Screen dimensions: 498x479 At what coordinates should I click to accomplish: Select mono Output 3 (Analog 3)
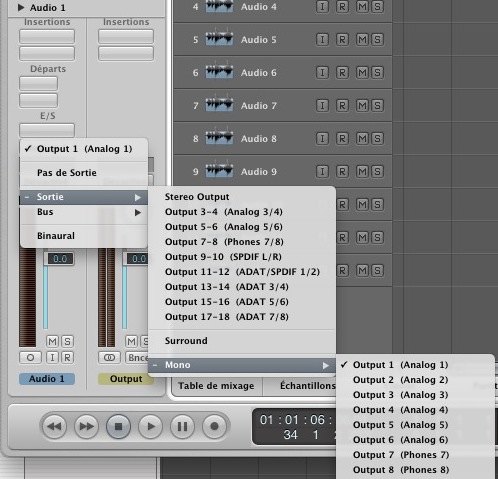(x=415, y=395)
